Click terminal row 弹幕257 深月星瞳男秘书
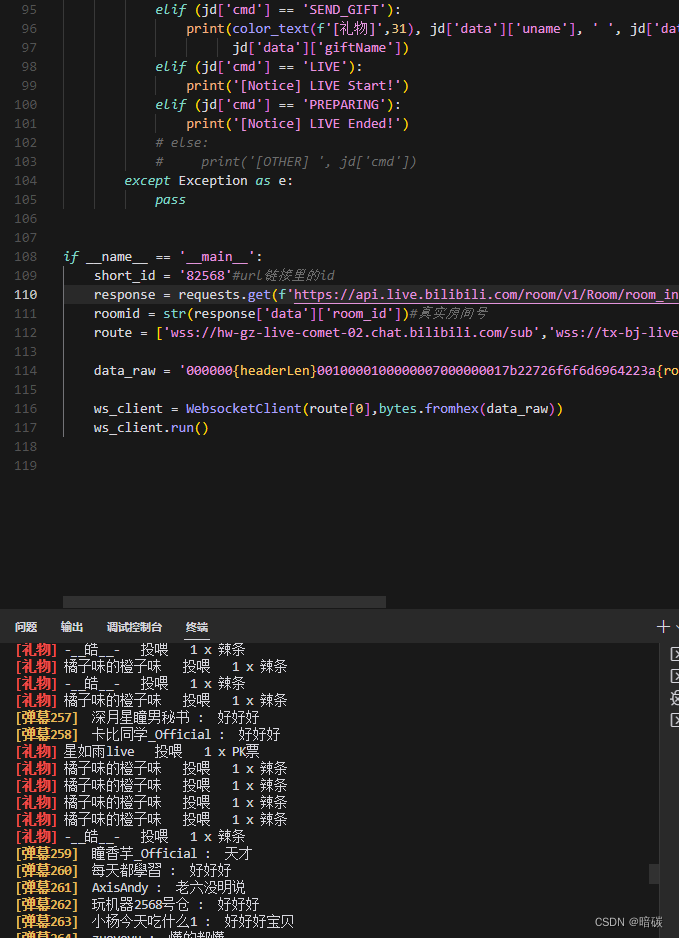The width and height of the screenshot is (679, 938). point(138,717)
